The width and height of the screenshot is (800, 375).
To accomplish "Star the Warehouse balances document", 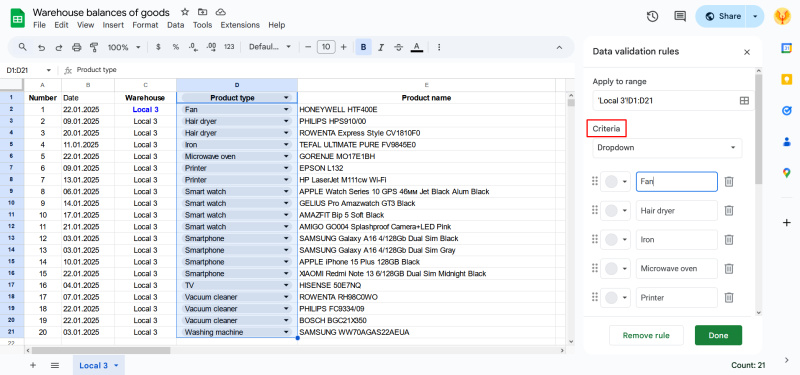I will coord(185,12).
